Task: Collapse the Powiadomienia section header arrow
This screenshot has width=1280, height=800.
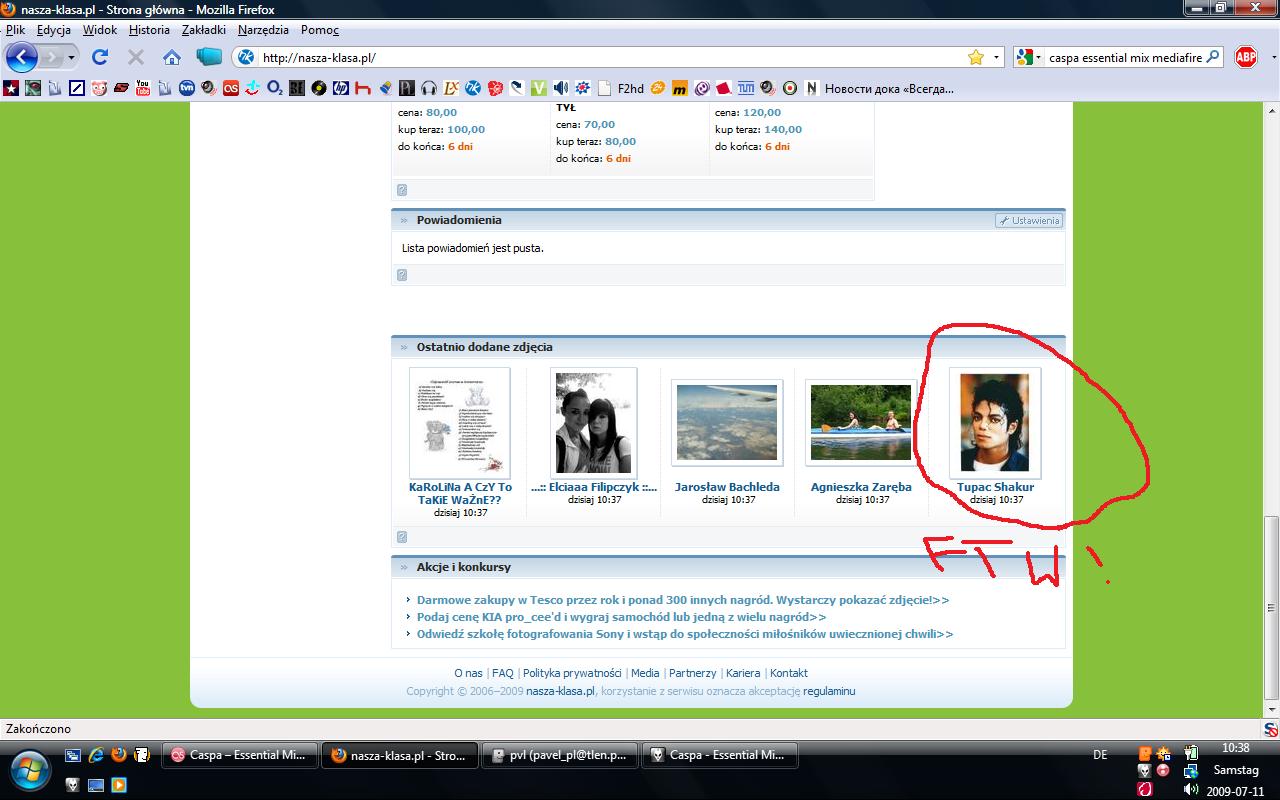Action: tap(404, 220)
